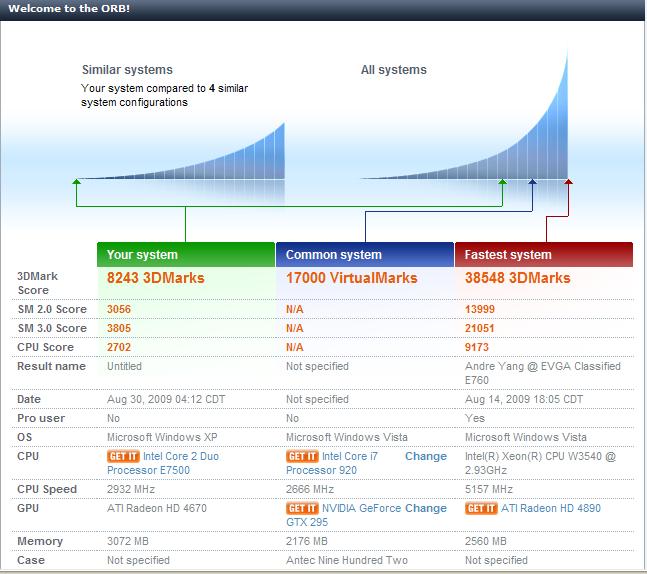Click Yes in the Pro user row
647x574 pixels.
[x=475, y=418]
